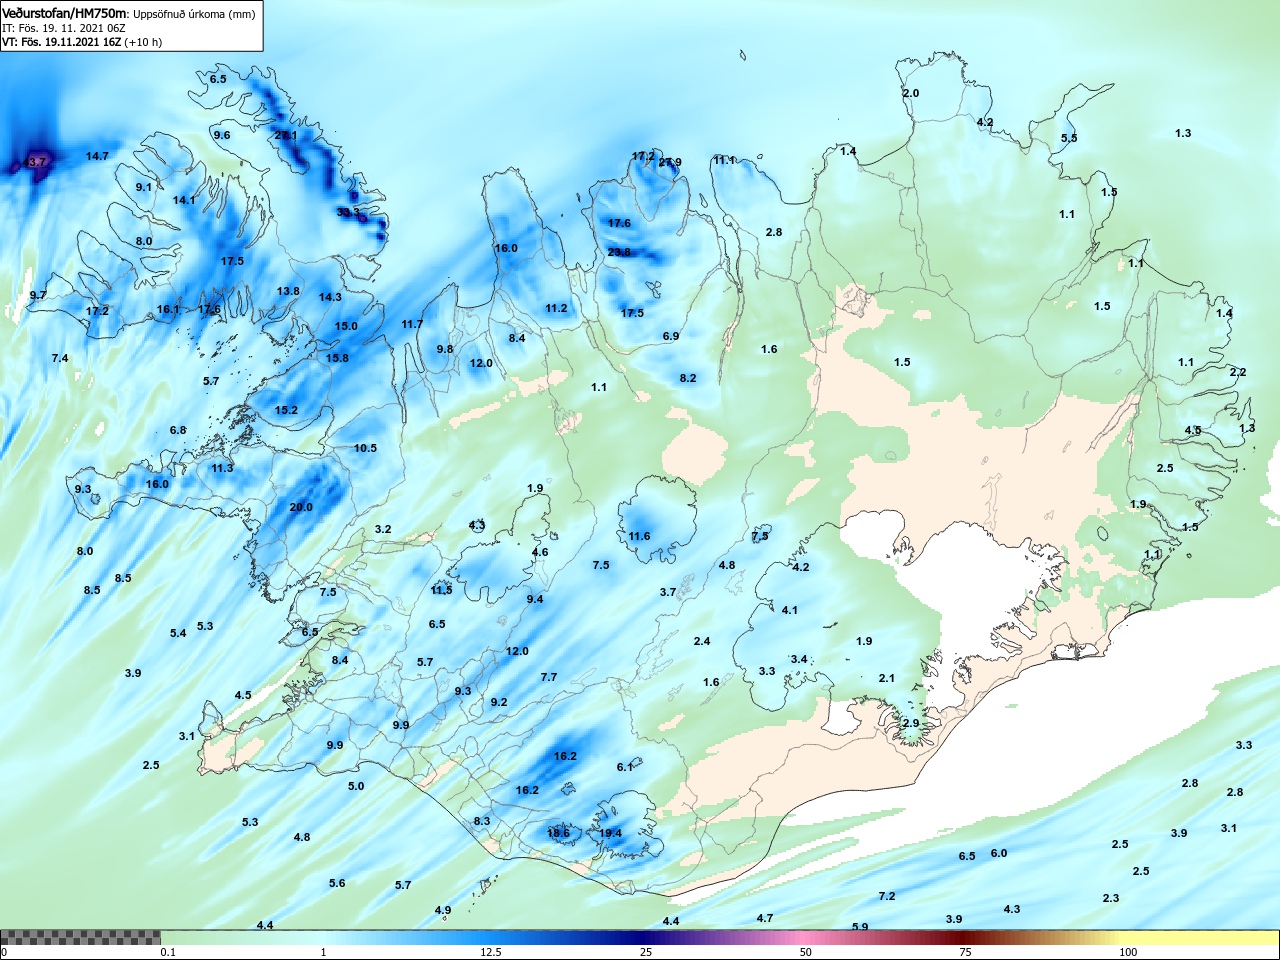Click the VT: Fös. 19.11.2021 16Z line

pyautogui.click(x=82, y=42)
